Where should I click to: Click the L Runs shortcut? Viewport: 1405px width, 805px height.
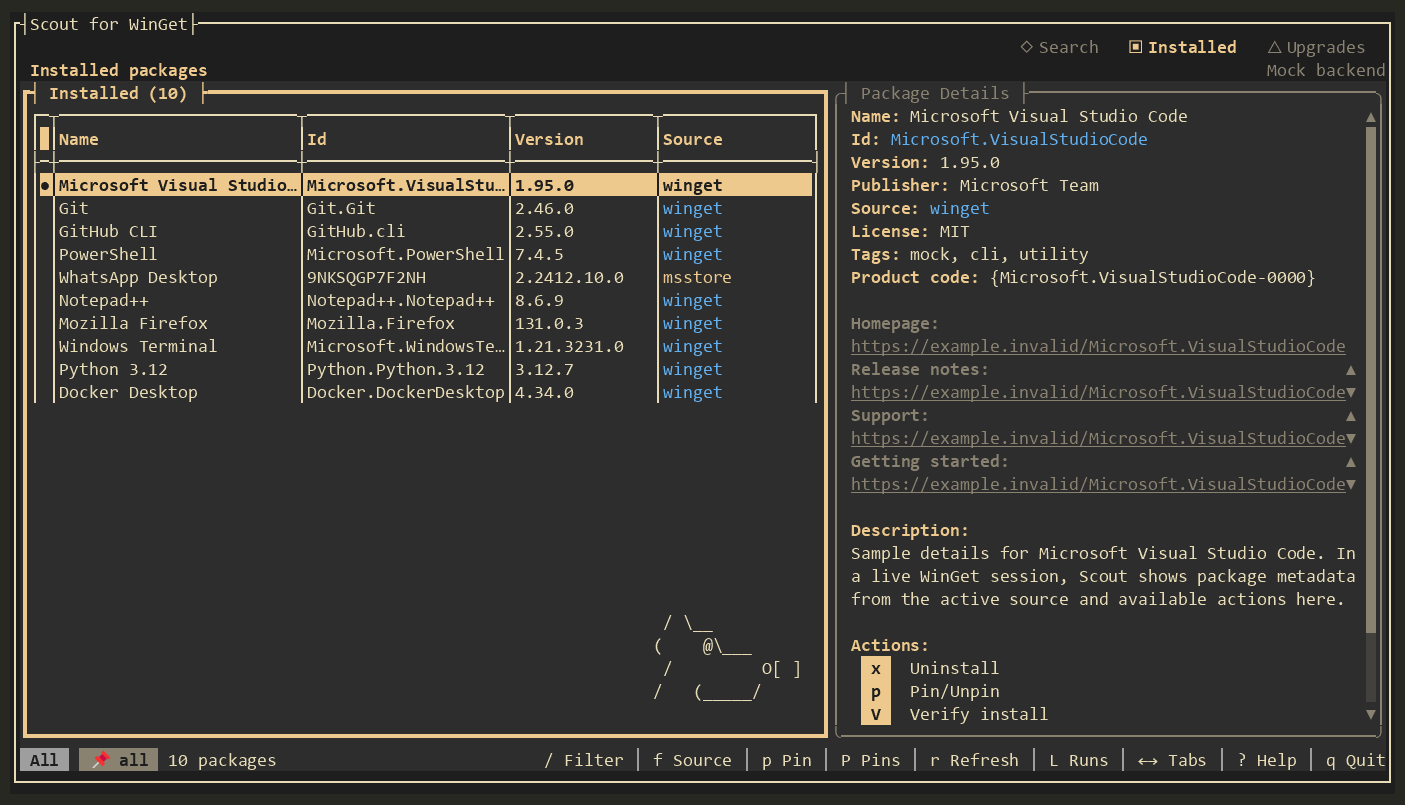[x=1078, y=760]
